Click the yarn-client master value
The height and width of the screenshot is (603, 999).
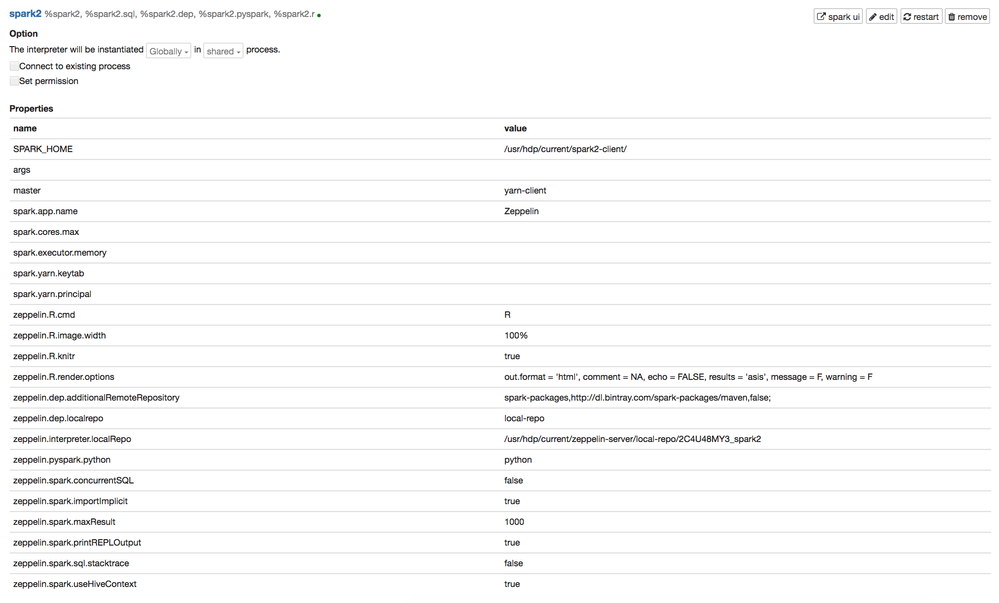point(525,190)
